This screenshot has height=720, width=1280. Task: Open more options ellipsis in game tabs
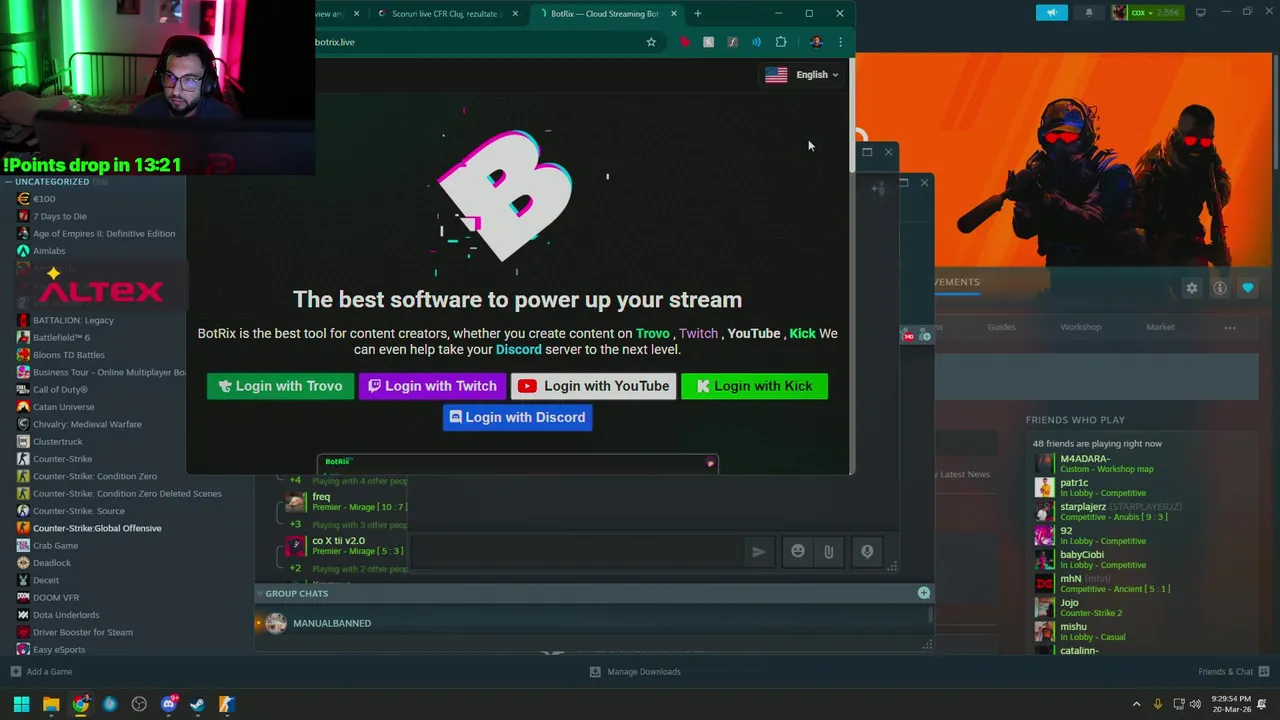click(x=1230, y=327)
